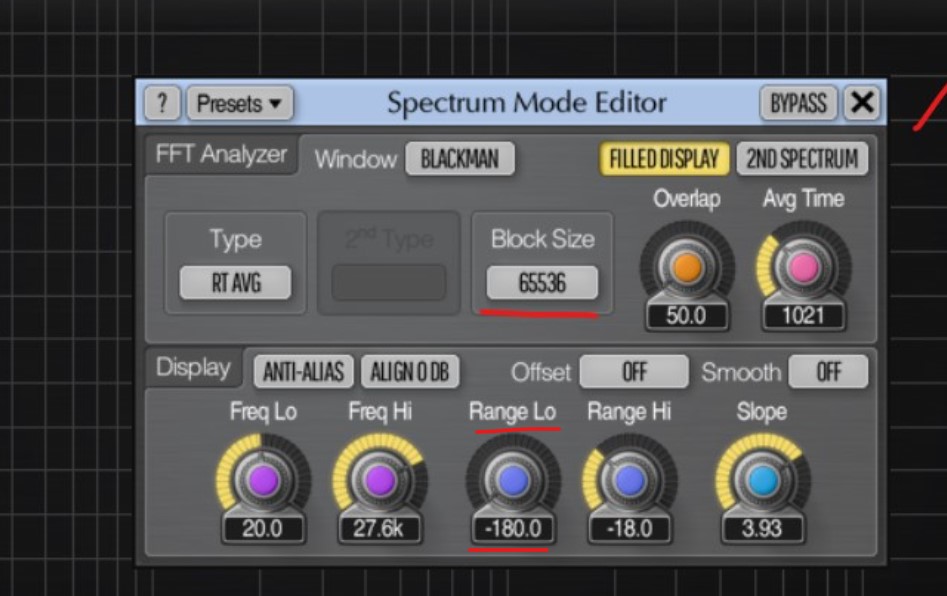Click the purple Freq Lo knob

(263, 481)
